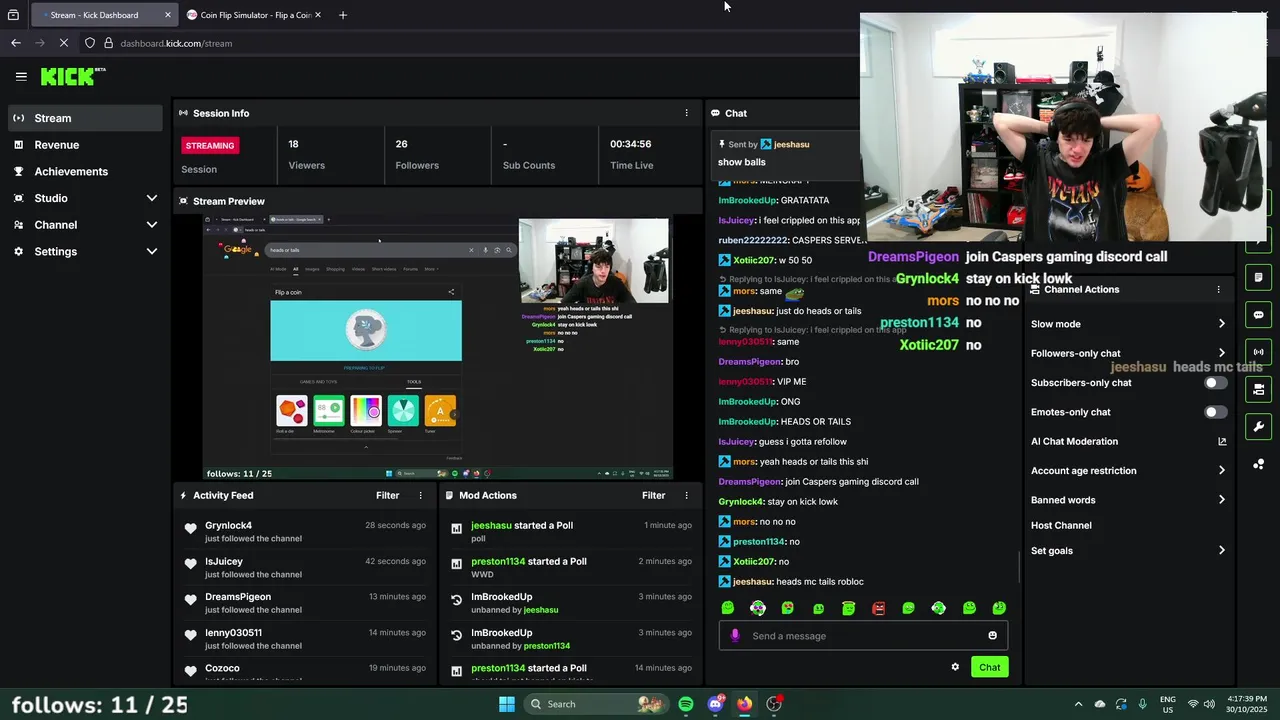The width and height of the screenshot is (1280, 720).
Task: Switch to Stream - Kick Dashboard tab
Action: 104,15
